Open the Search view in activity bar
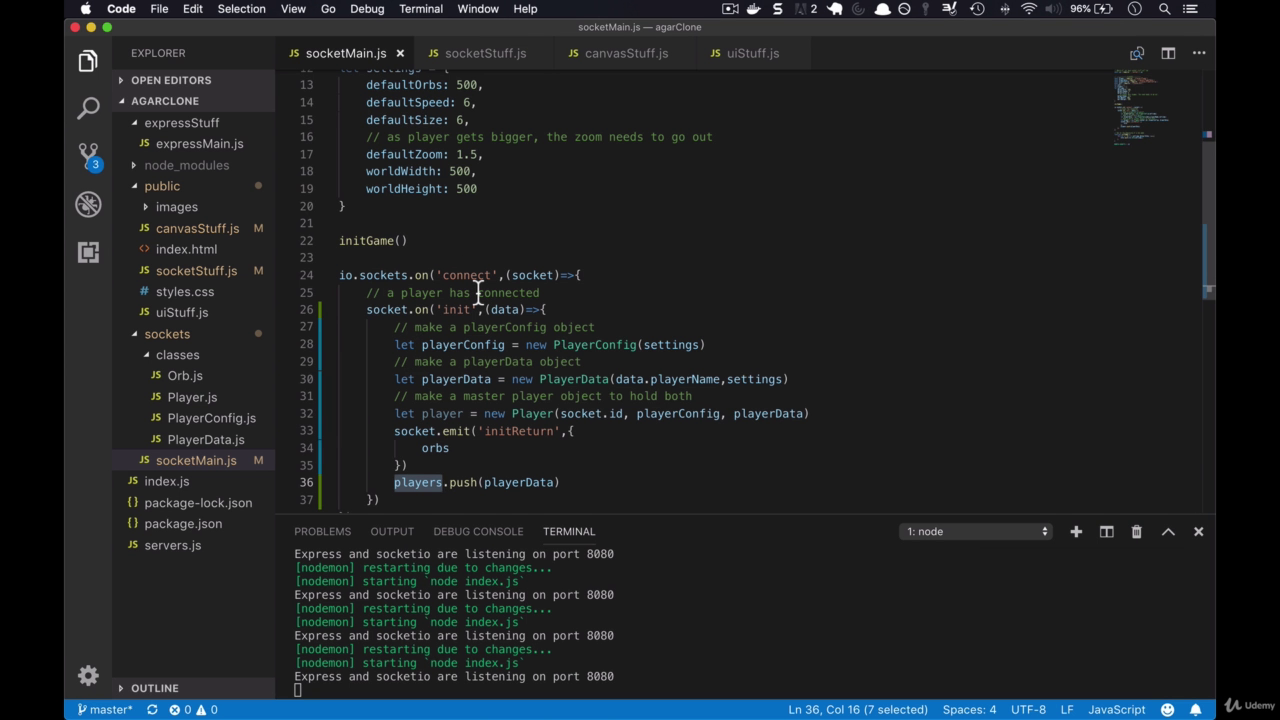The height and width of the screenshot is (720, 1280). point(88,108)
